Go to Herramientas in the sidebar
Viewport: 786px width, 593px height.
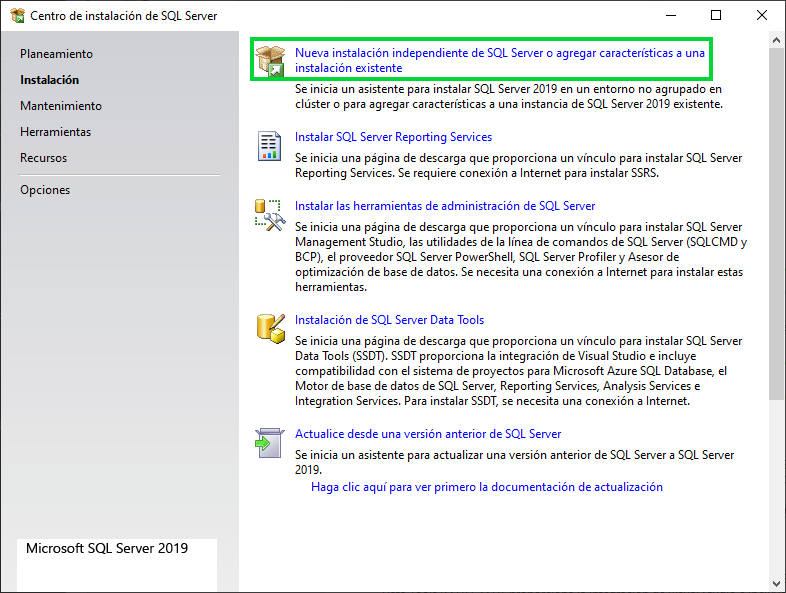[x=56, y=132]
